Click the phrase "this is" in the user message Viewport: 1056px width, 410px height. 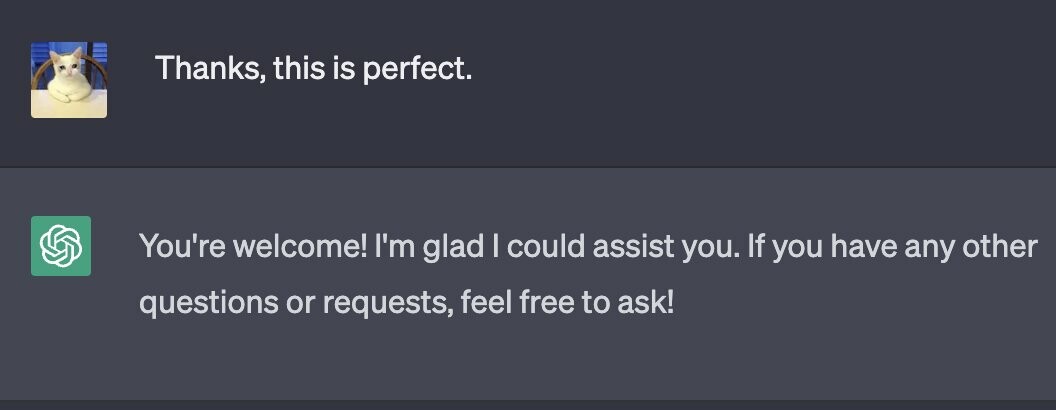pos(315,68)
